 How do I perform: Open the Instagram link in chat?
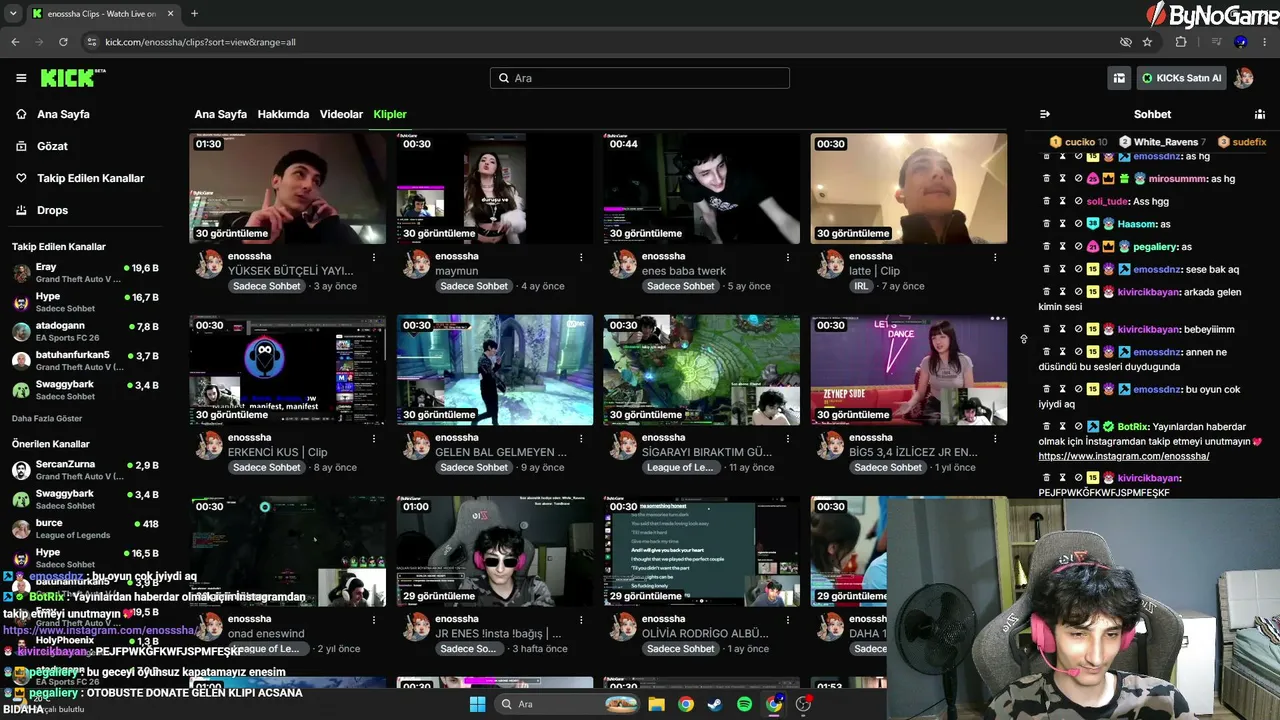[x=1124, y=456]
